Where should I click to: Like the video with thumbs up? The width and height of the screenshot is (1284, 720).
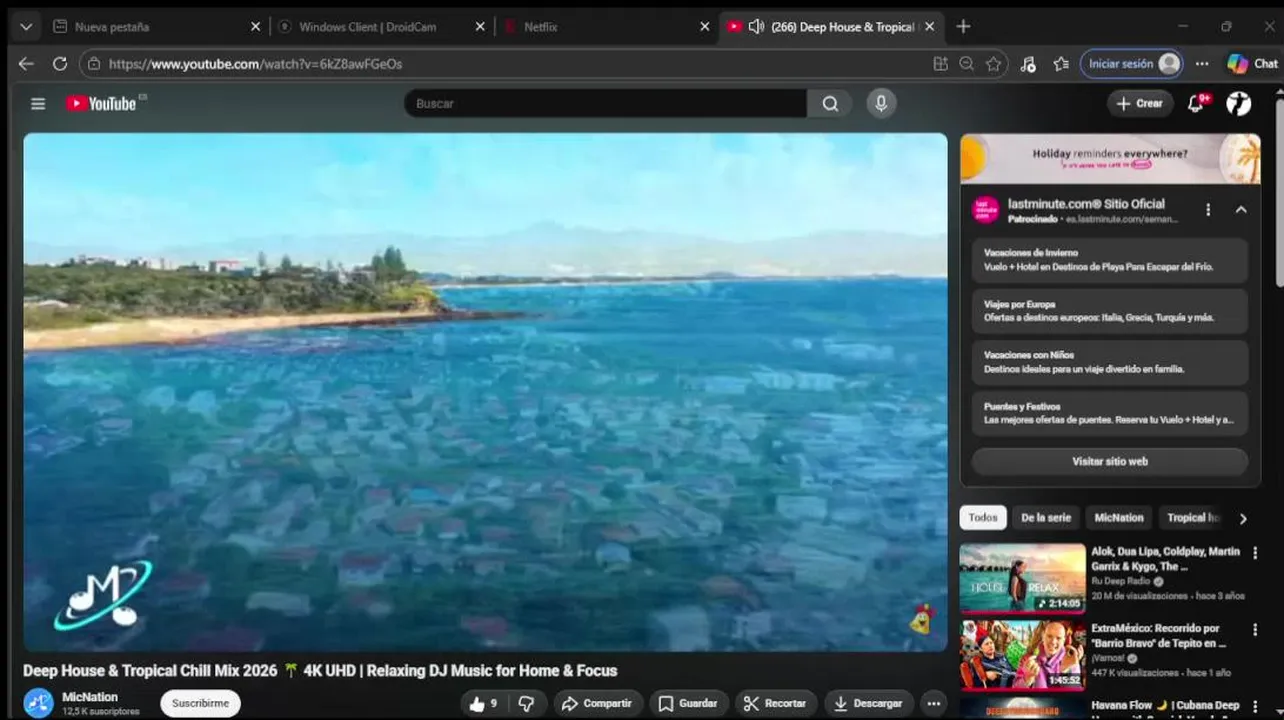[484, 704]
